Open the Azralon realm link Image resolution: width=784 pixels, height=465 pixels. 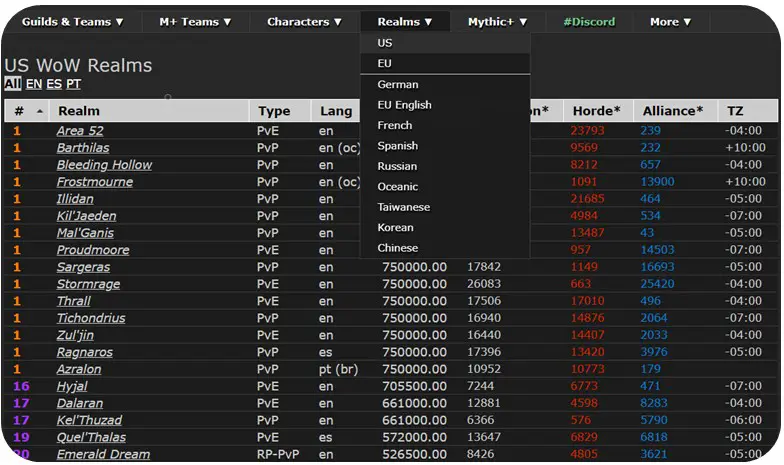[x=79, y=369]
